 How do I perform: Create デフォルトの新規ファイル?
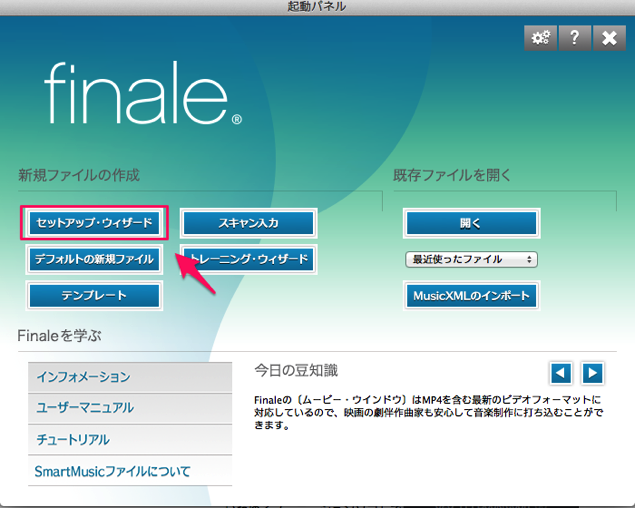coord(94,259)
